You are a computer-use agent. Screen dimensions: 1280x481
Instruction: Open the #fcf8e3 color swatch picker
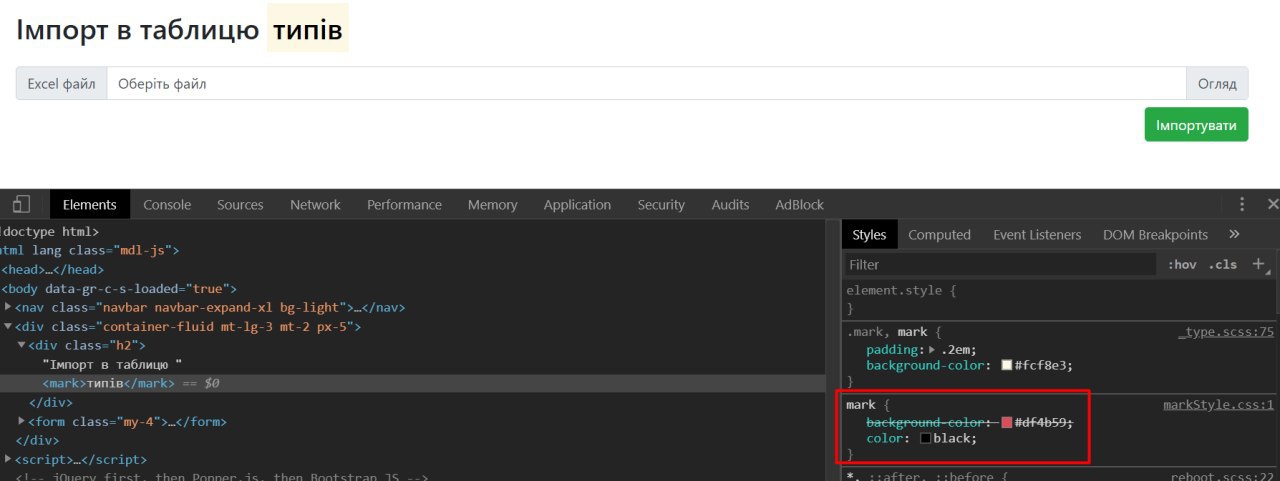tap(1007, 366)
